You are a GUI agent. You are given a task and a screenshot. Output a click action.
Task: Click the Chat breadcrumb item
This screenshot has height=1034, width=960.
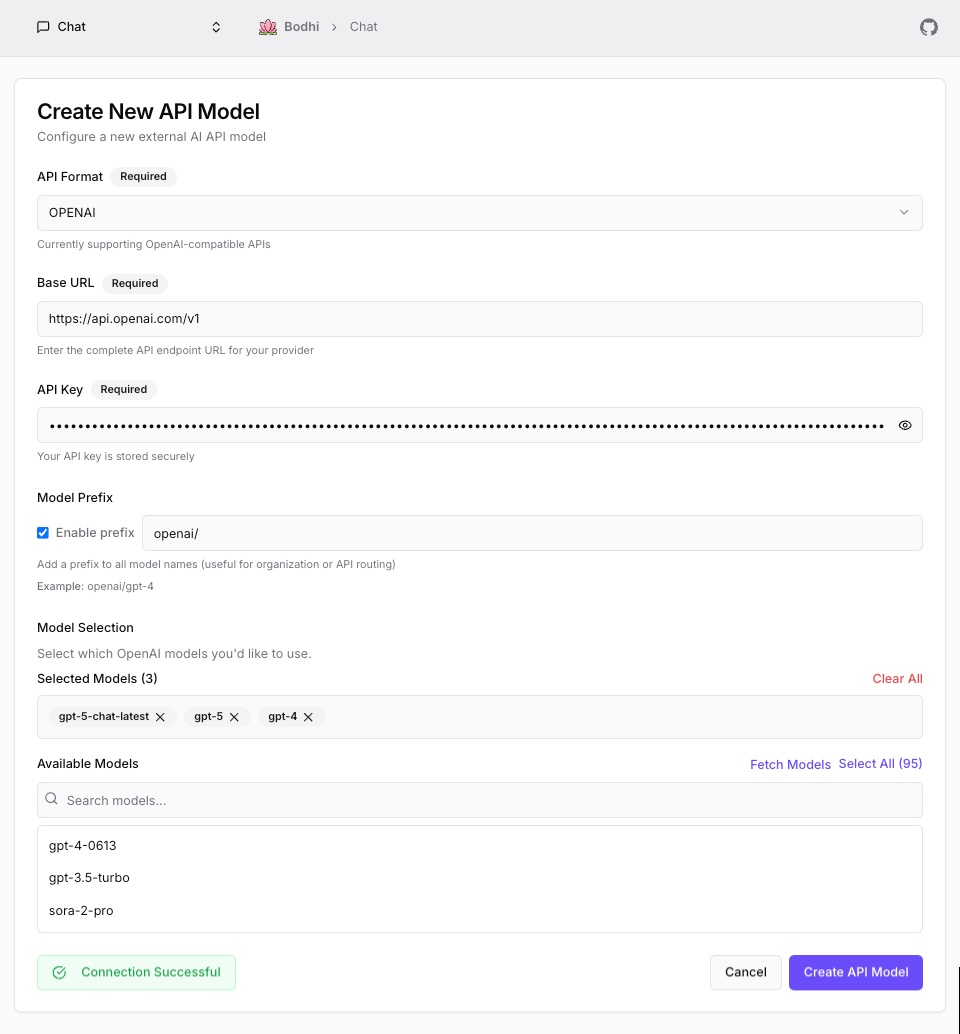pyautogui.click(x=363, y=27)
